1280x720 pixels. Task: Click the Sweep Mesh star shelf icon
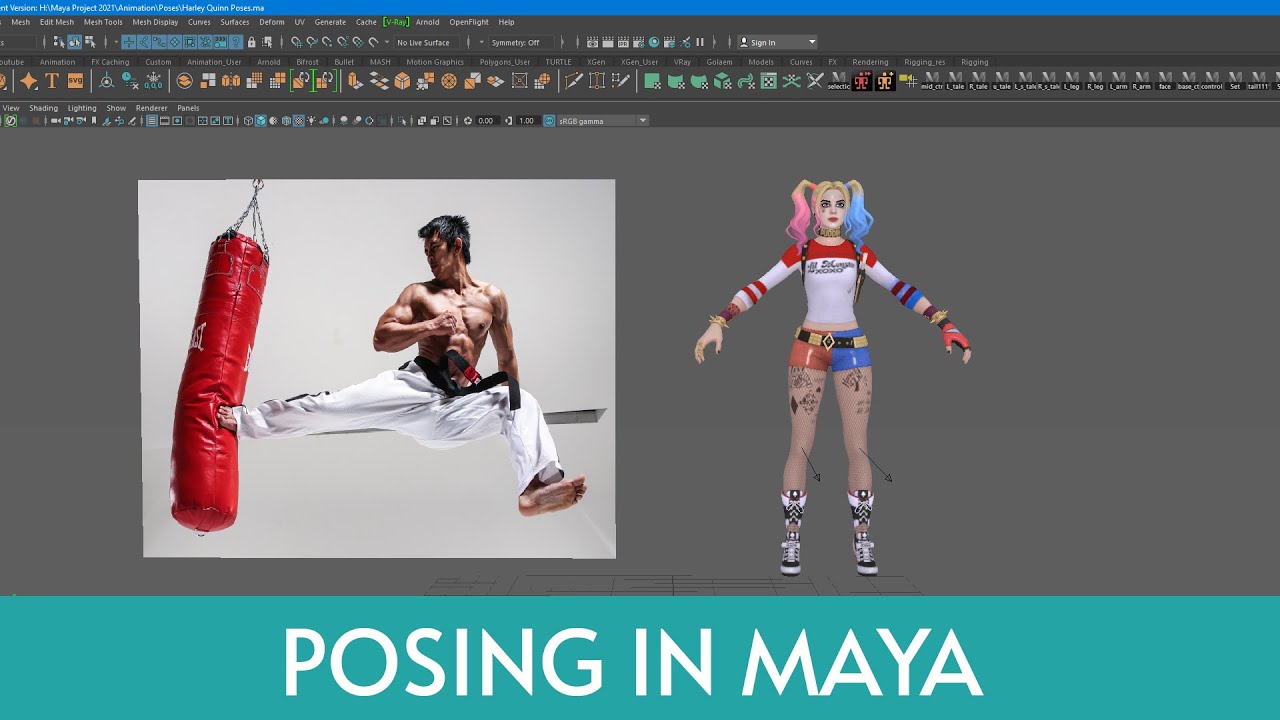pos(29,81)
